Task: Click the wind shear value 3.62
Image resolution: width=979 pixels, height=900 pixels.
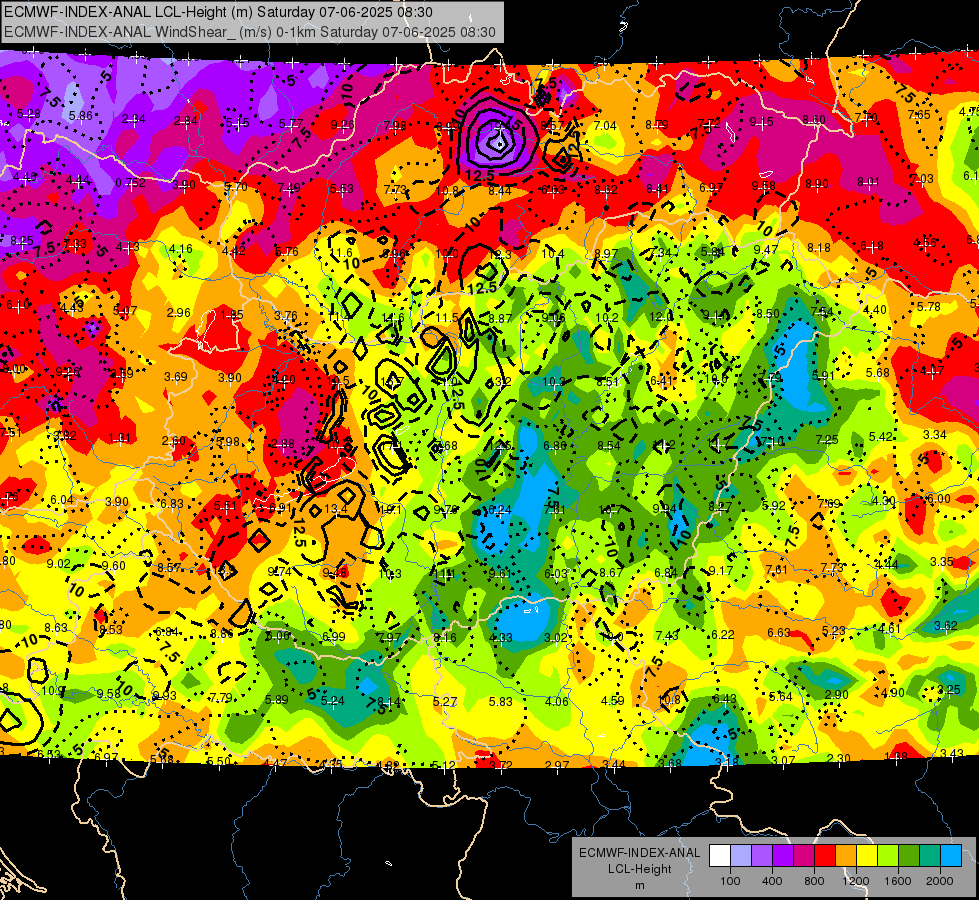Action: 946,625
